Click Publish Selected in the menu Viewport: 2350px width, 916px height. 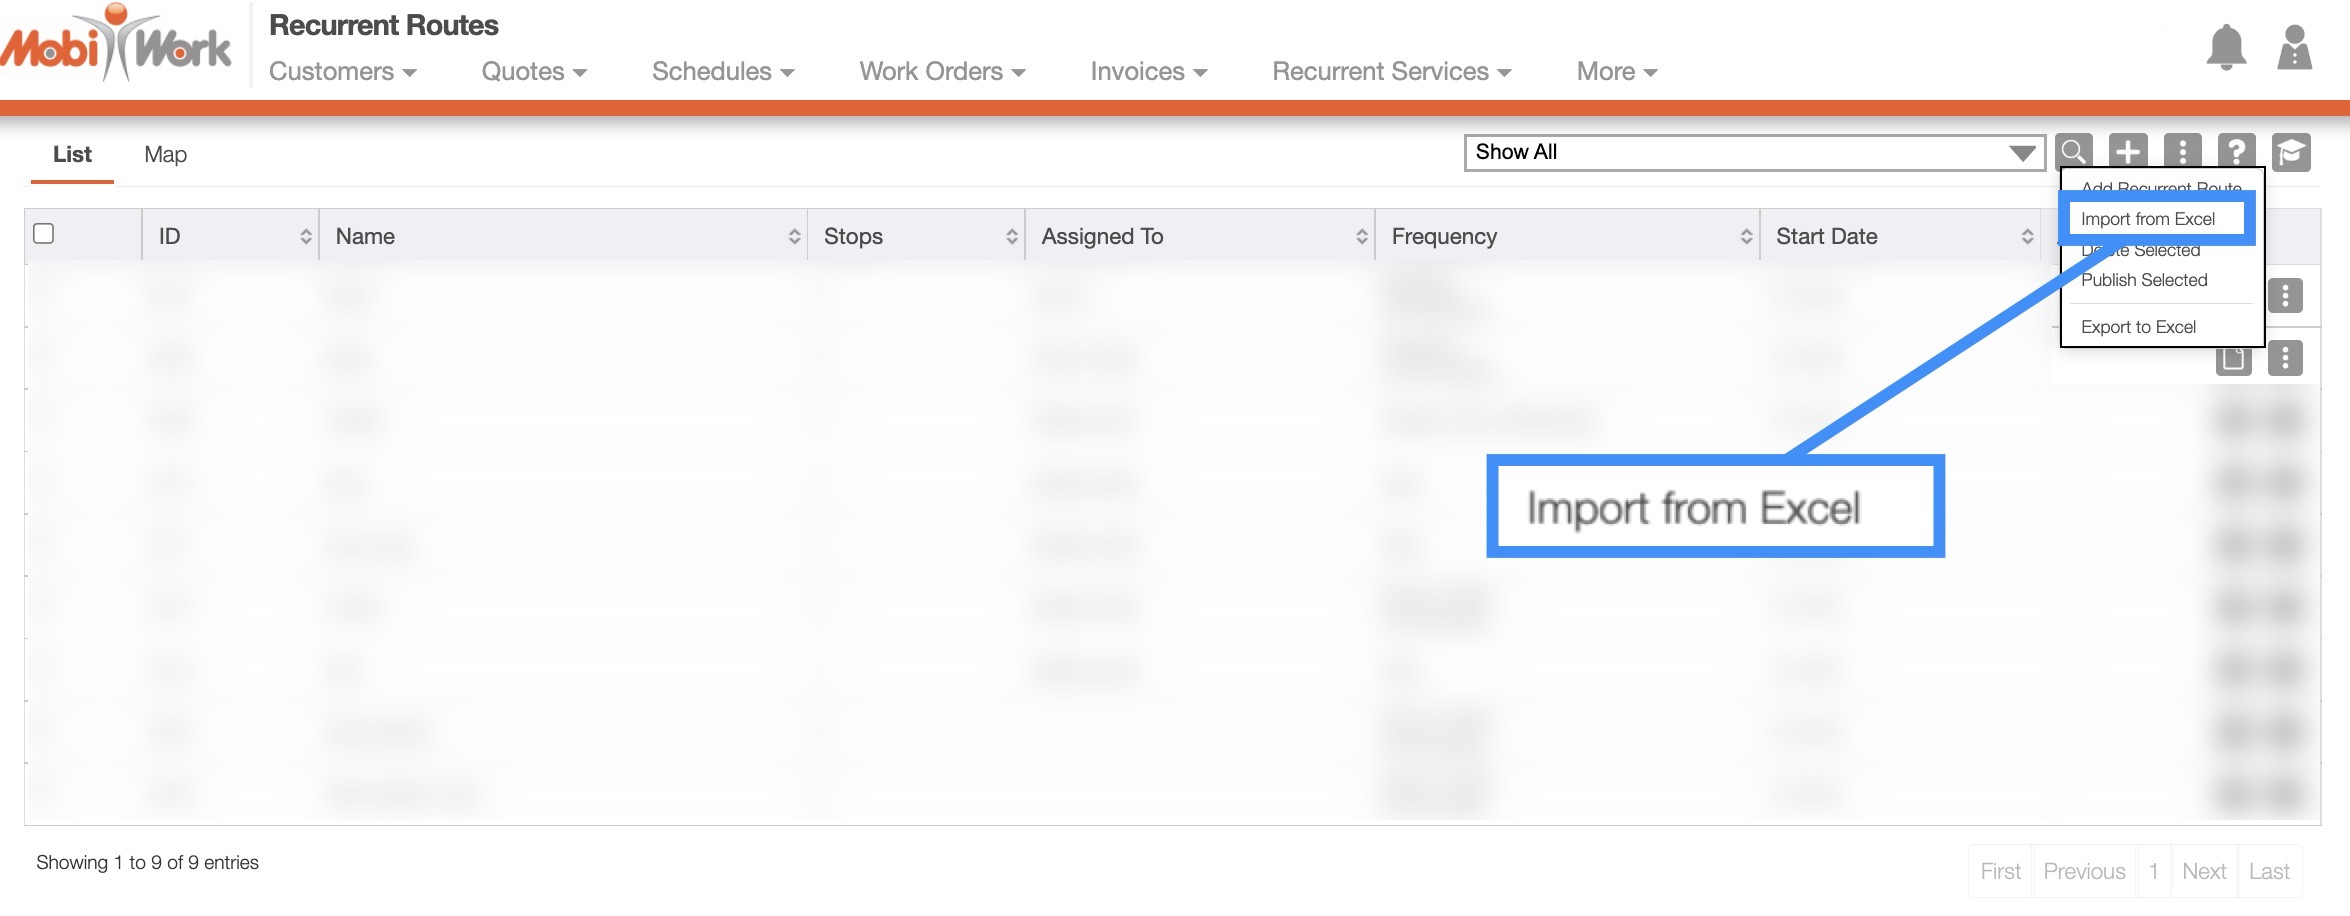[x=2144, y=281]
